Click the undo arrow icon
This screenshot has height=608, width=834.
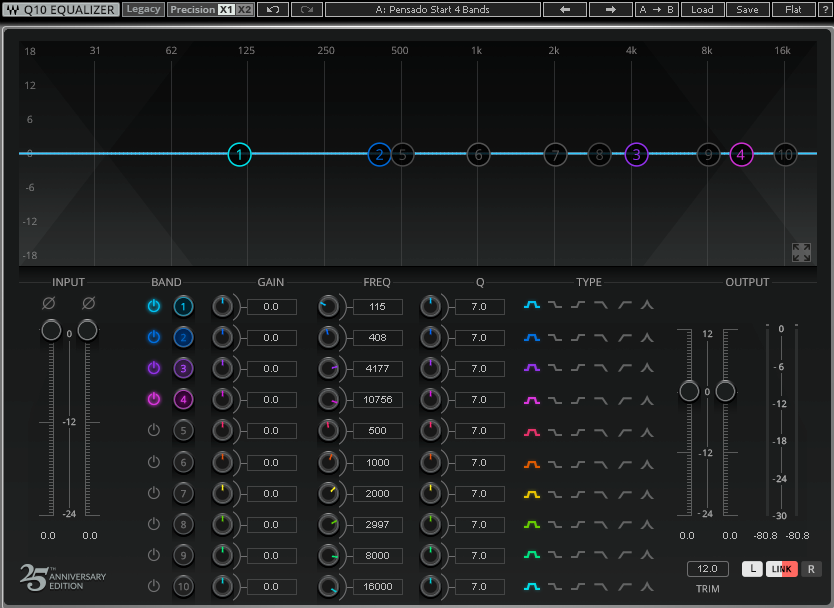(x=273, y=10)
